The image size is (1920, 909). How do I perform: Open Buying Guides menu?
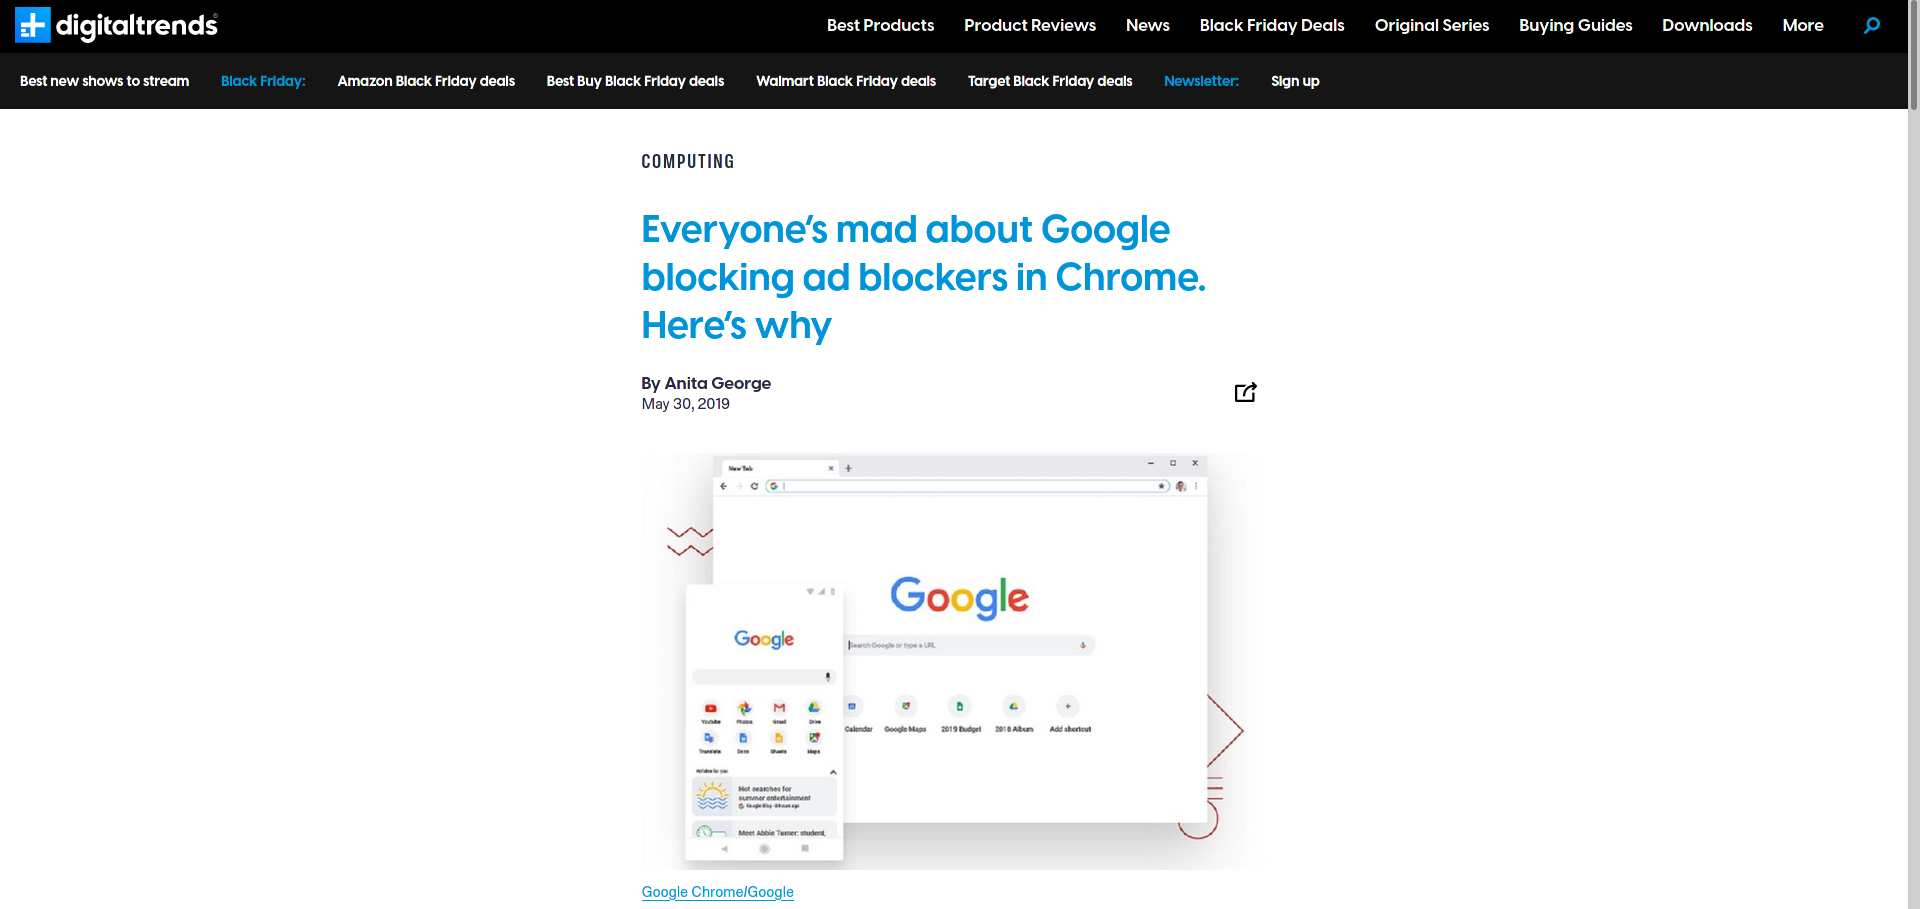click(1576, 25)
